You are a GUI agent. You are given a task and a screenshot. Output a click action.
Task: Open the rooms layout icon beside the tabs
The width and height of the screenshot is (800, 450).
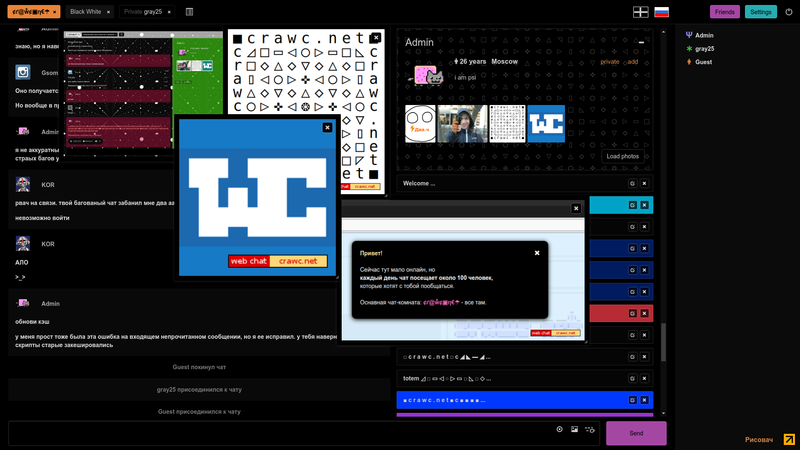tap(189, 12)
